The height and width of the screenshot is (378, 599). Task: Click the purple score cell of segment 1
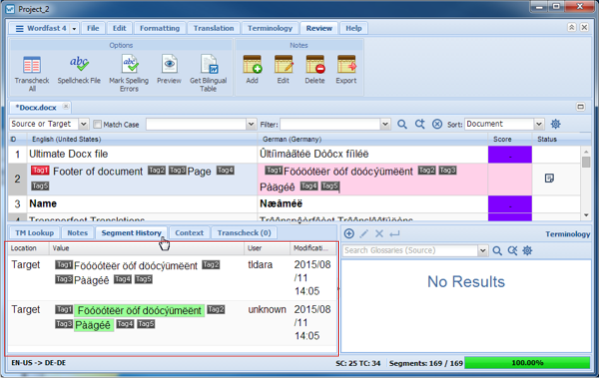(x=510, y=154)
